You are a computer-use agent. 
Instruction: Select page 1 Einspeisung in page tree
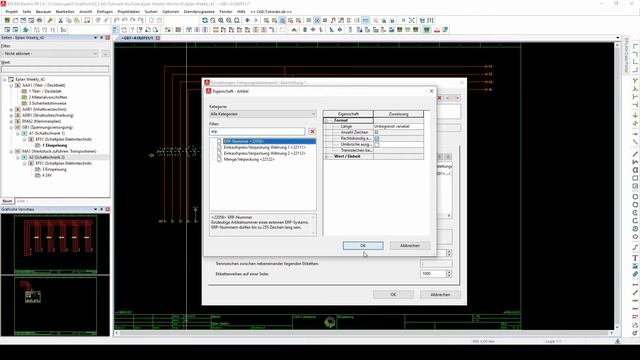coord(55,145)
